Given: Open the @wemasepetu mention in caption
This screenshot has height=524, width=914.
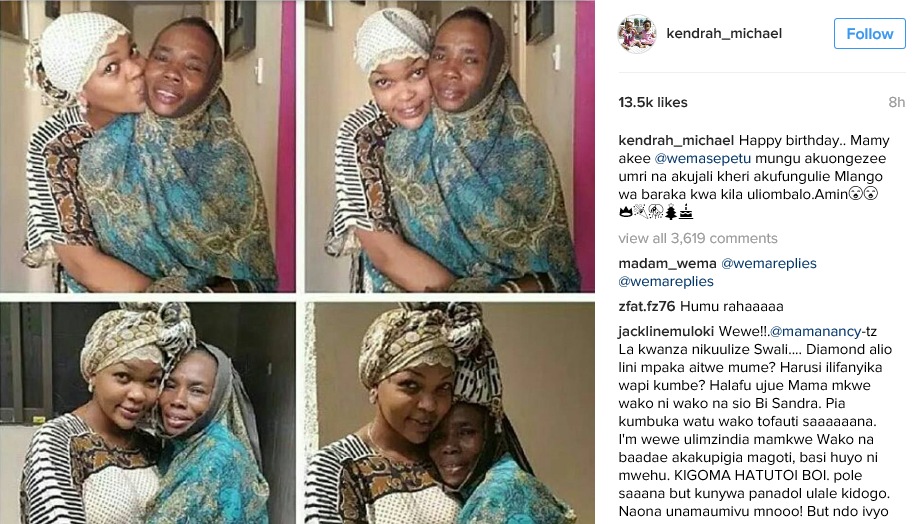Looking at the screenshot, I should 702,159.
